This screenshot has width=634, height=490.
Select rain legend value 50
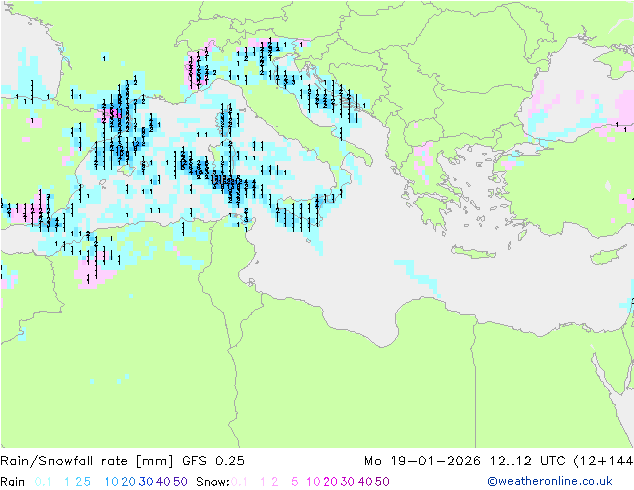tap(180, 482)
